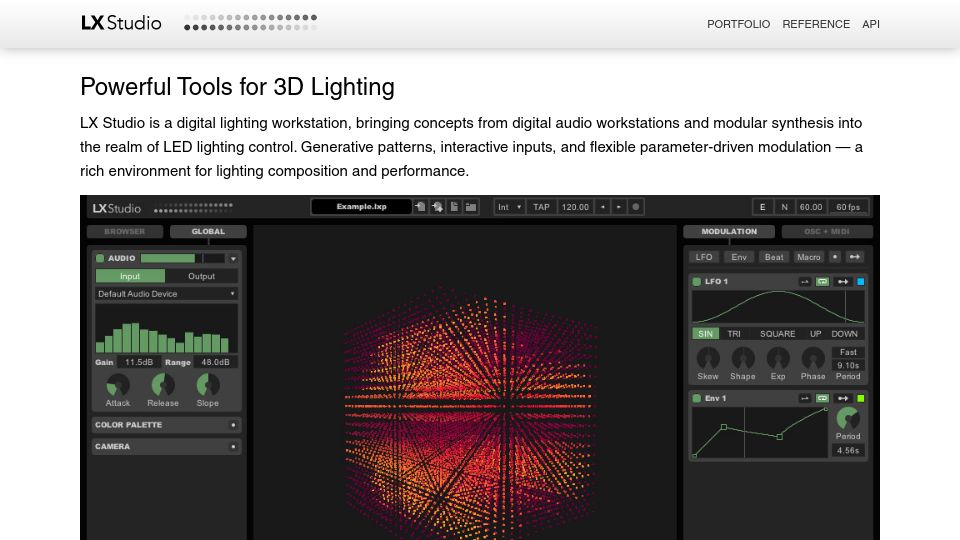The width and height of the screenshot is (960, 540).
Task: Click the save project icon beside Example.lxp
Action: pyautogui.click(x=421, y=207)
